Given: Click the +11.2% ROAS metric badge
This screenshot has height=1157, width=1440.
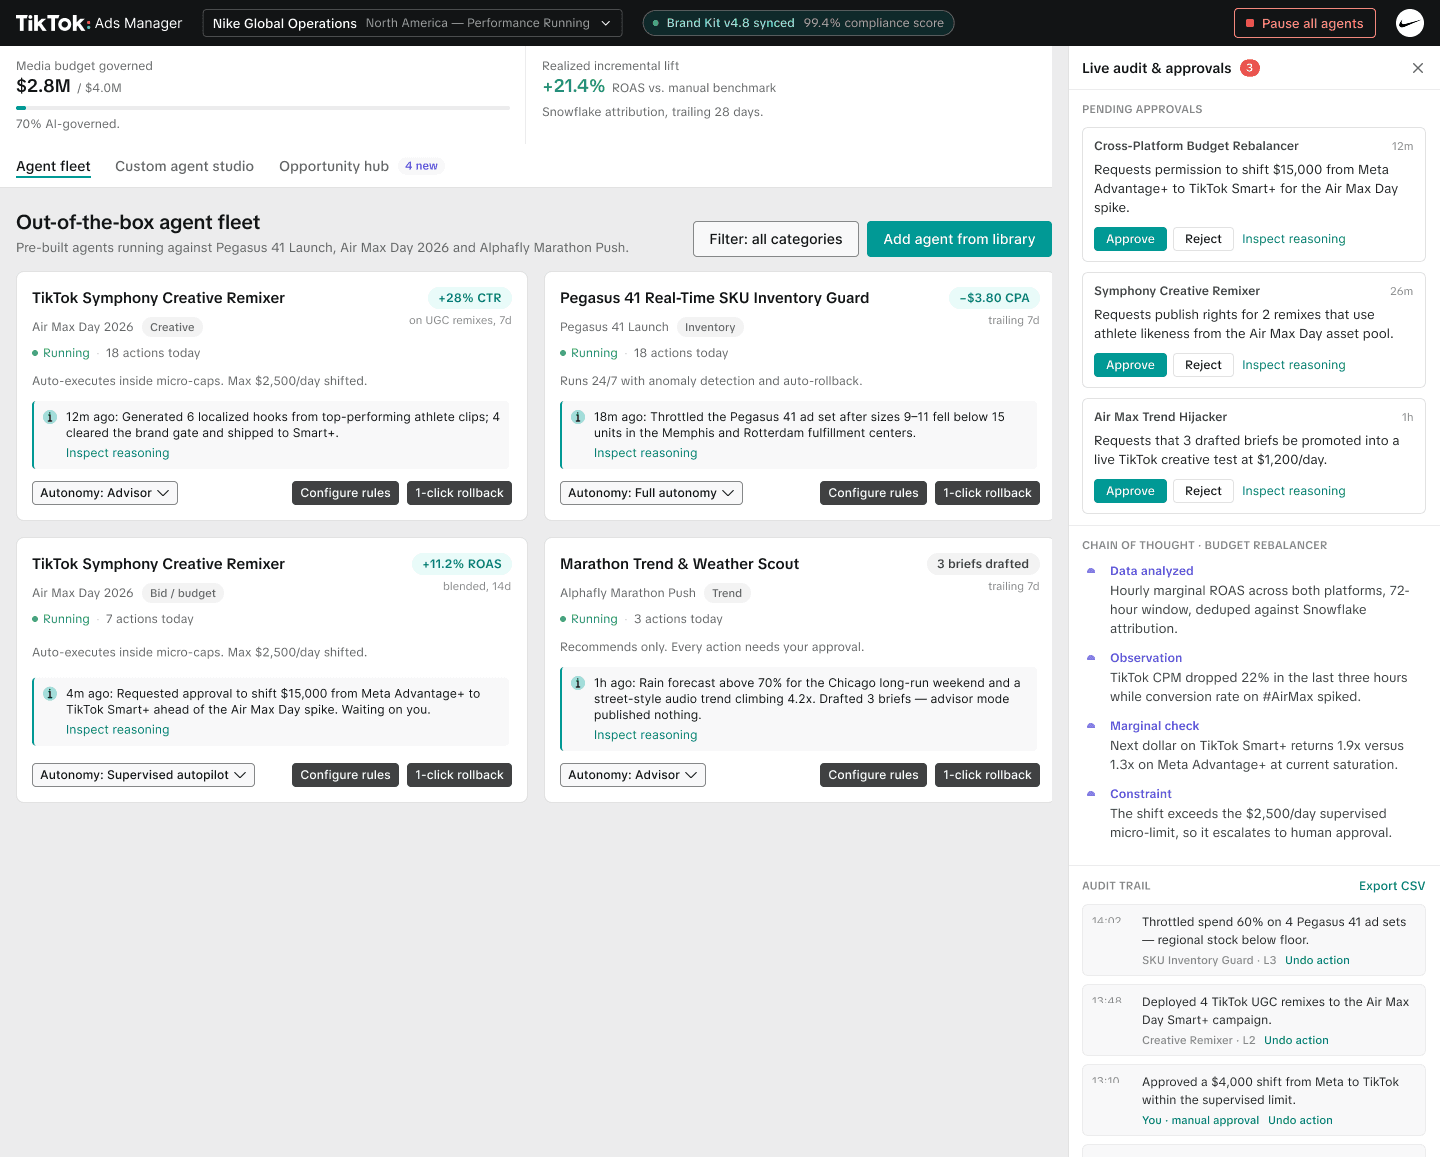Looking at the screenshot, I should [x=462, y=564].
